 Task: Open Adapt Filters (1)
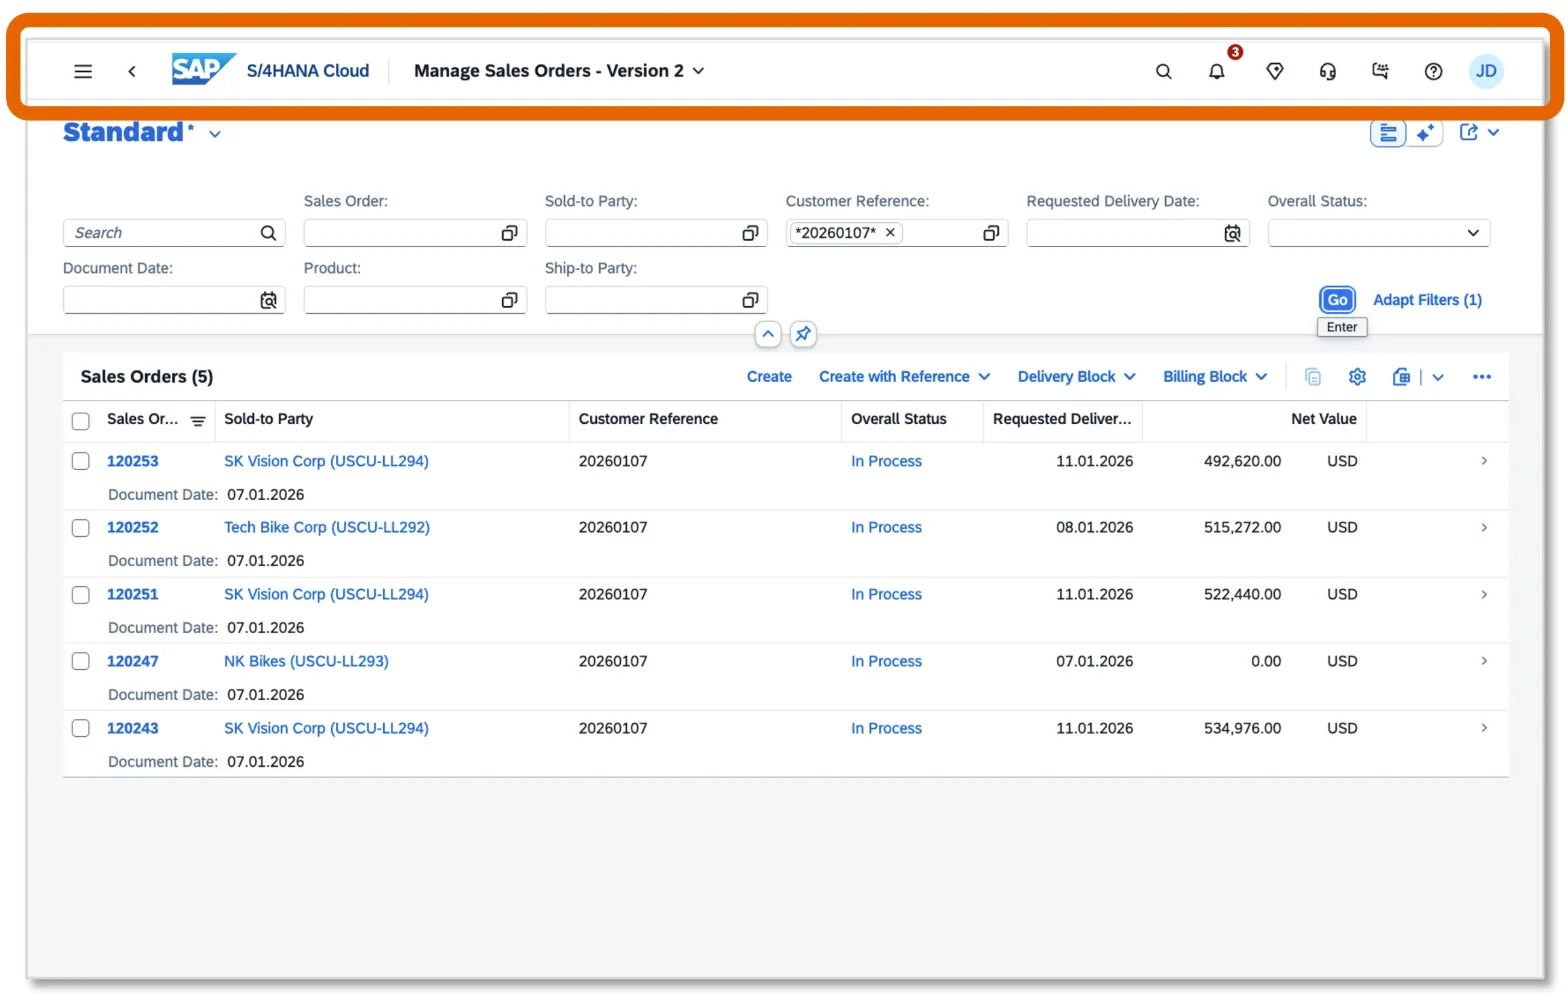point(1427,300)
